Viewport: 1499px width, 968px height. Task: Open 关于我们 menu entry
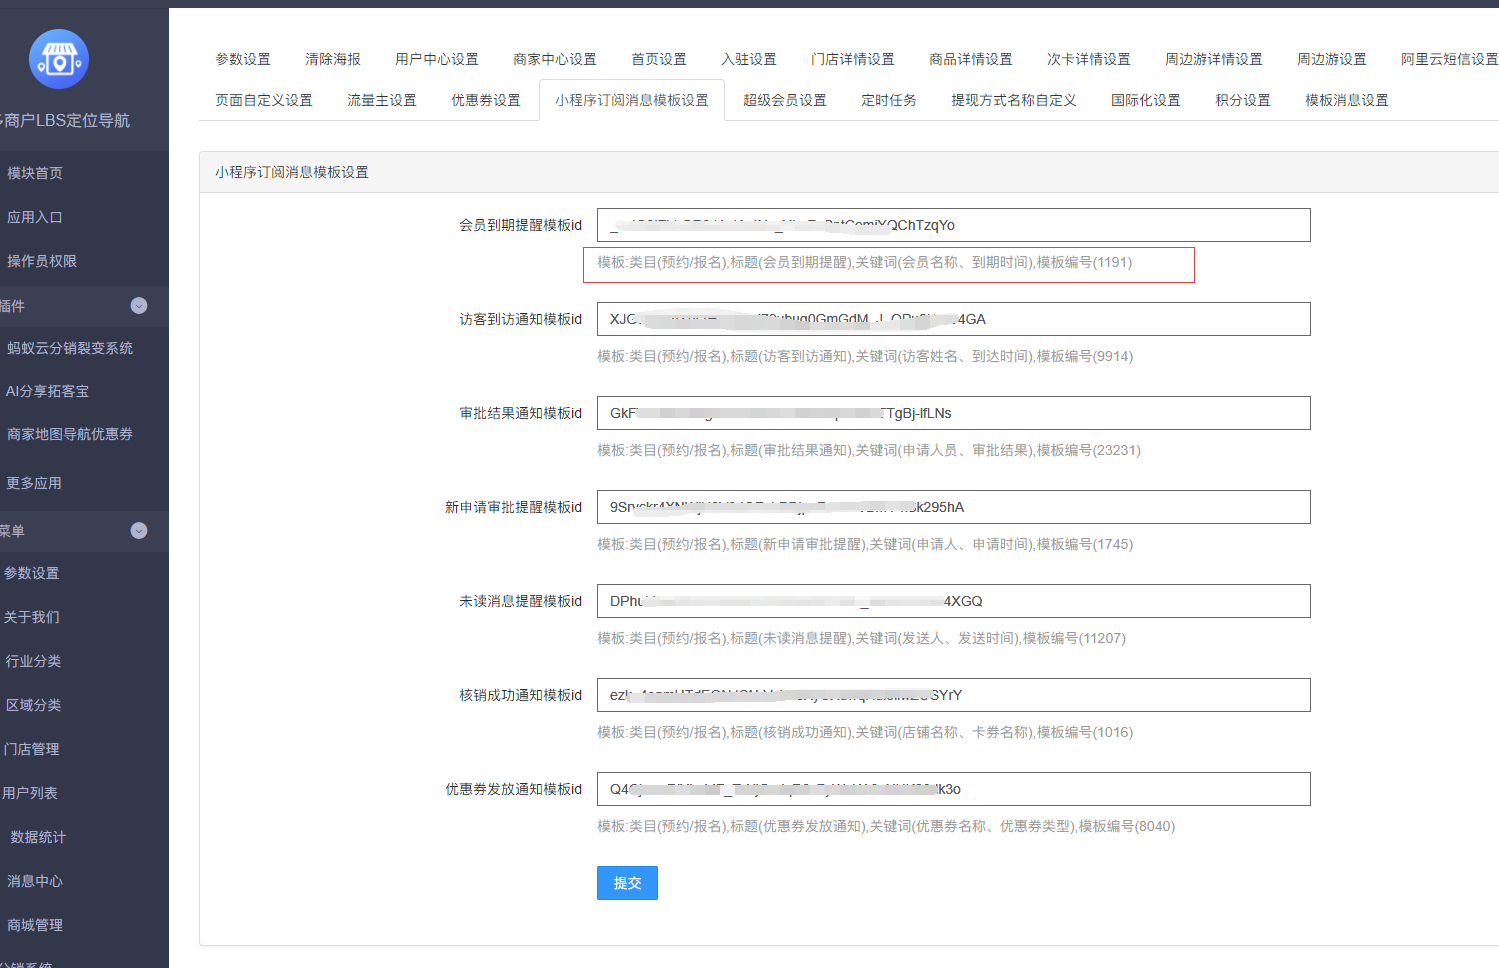(x=32, y=617)
